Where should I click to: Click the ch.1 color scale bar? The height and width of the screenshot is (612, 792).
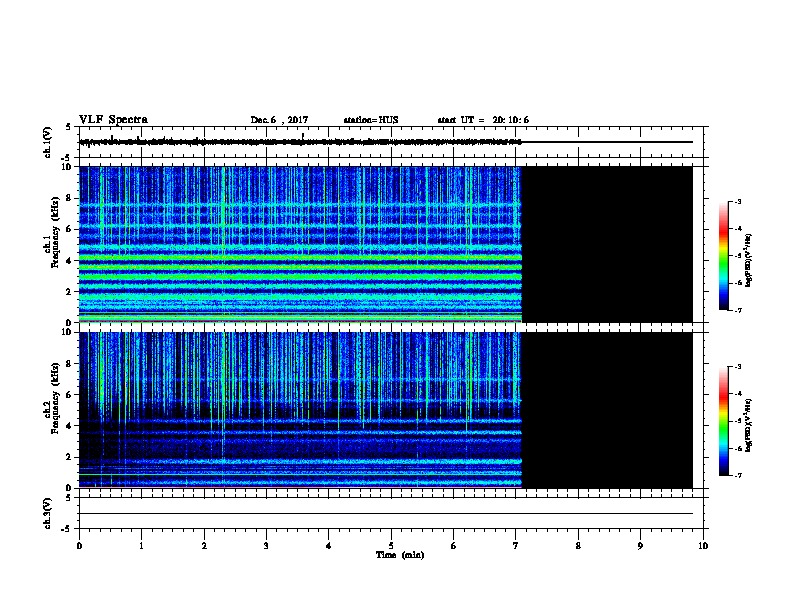[723, 256]
